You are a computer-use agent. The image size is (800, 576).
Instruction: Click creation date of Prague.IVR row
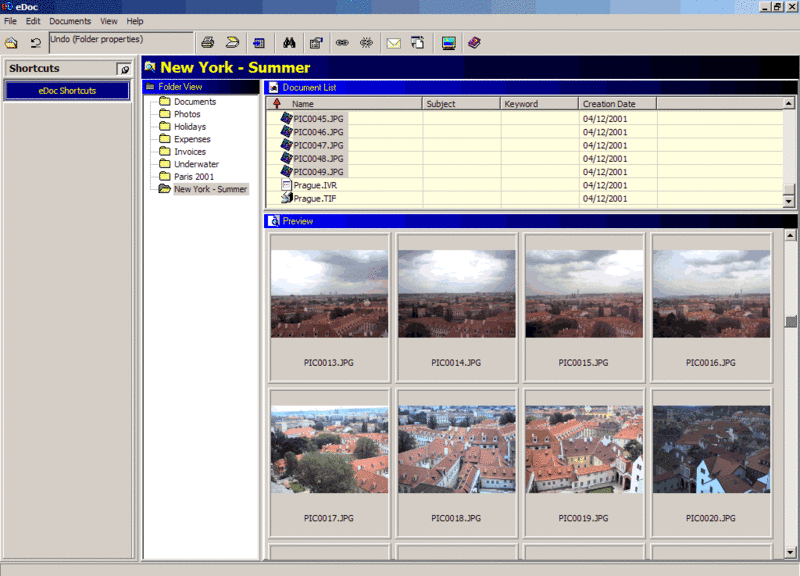click(605, 185)
